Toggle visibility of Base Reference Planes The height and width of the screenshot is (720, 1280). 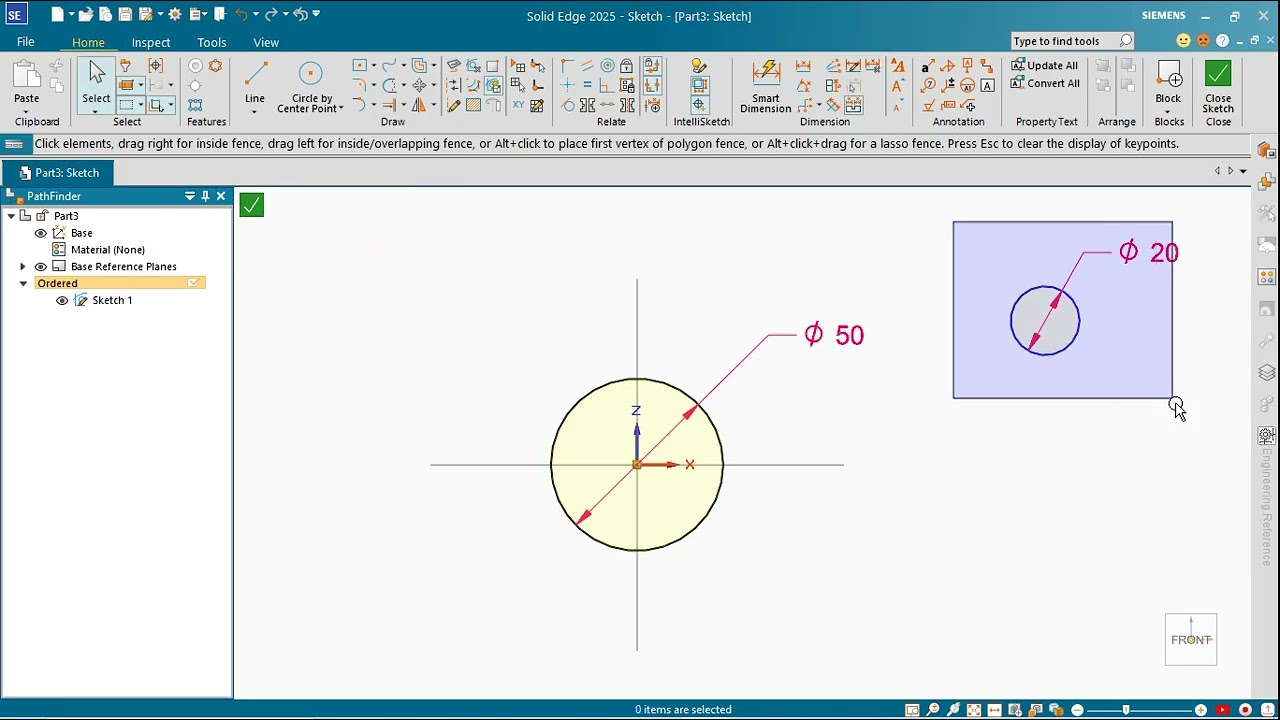pos(41,267)
